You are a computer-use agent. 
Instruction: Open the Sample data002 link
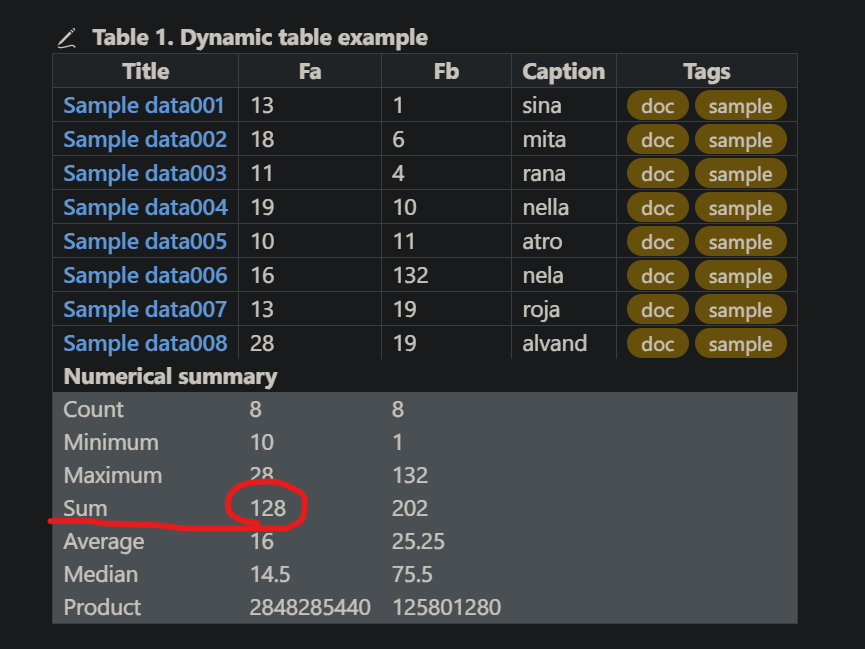click(x=145, y=140)
